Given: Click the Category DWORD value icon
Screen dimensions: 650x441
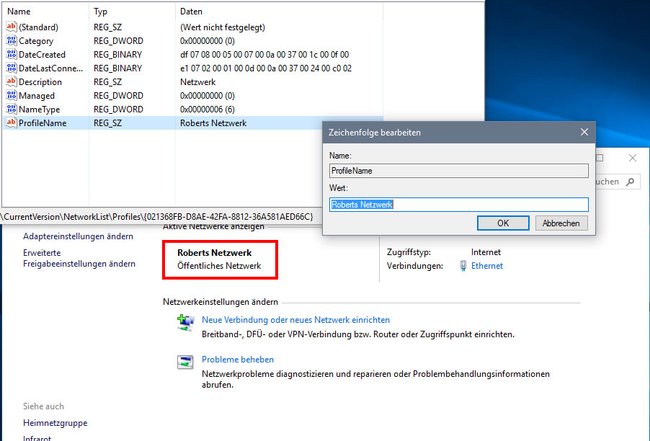Looking at the screenshot, I should 11,41.
